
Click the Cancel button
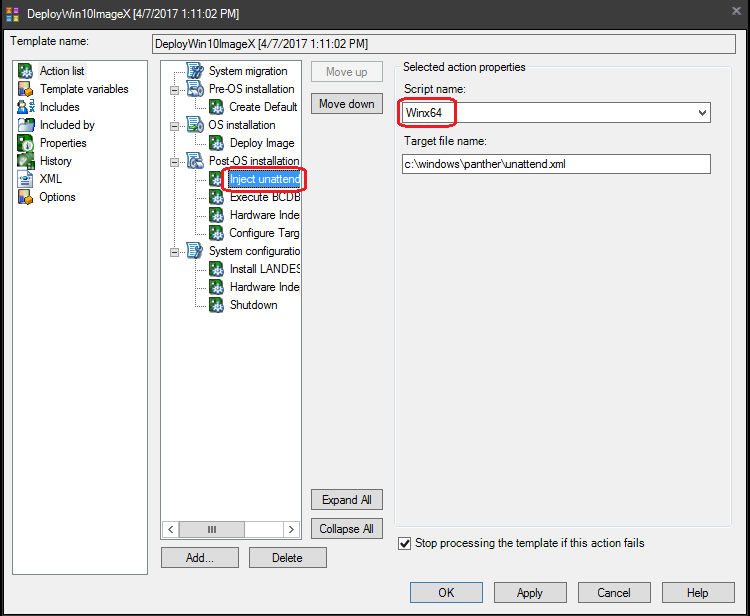click(x=614, y=593)
